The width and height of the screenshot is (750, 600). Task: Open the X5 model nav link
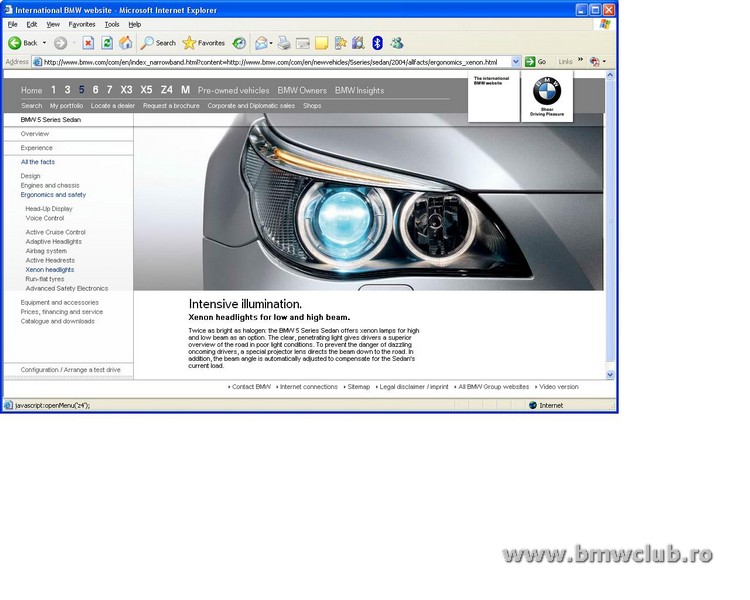point(146,90)
